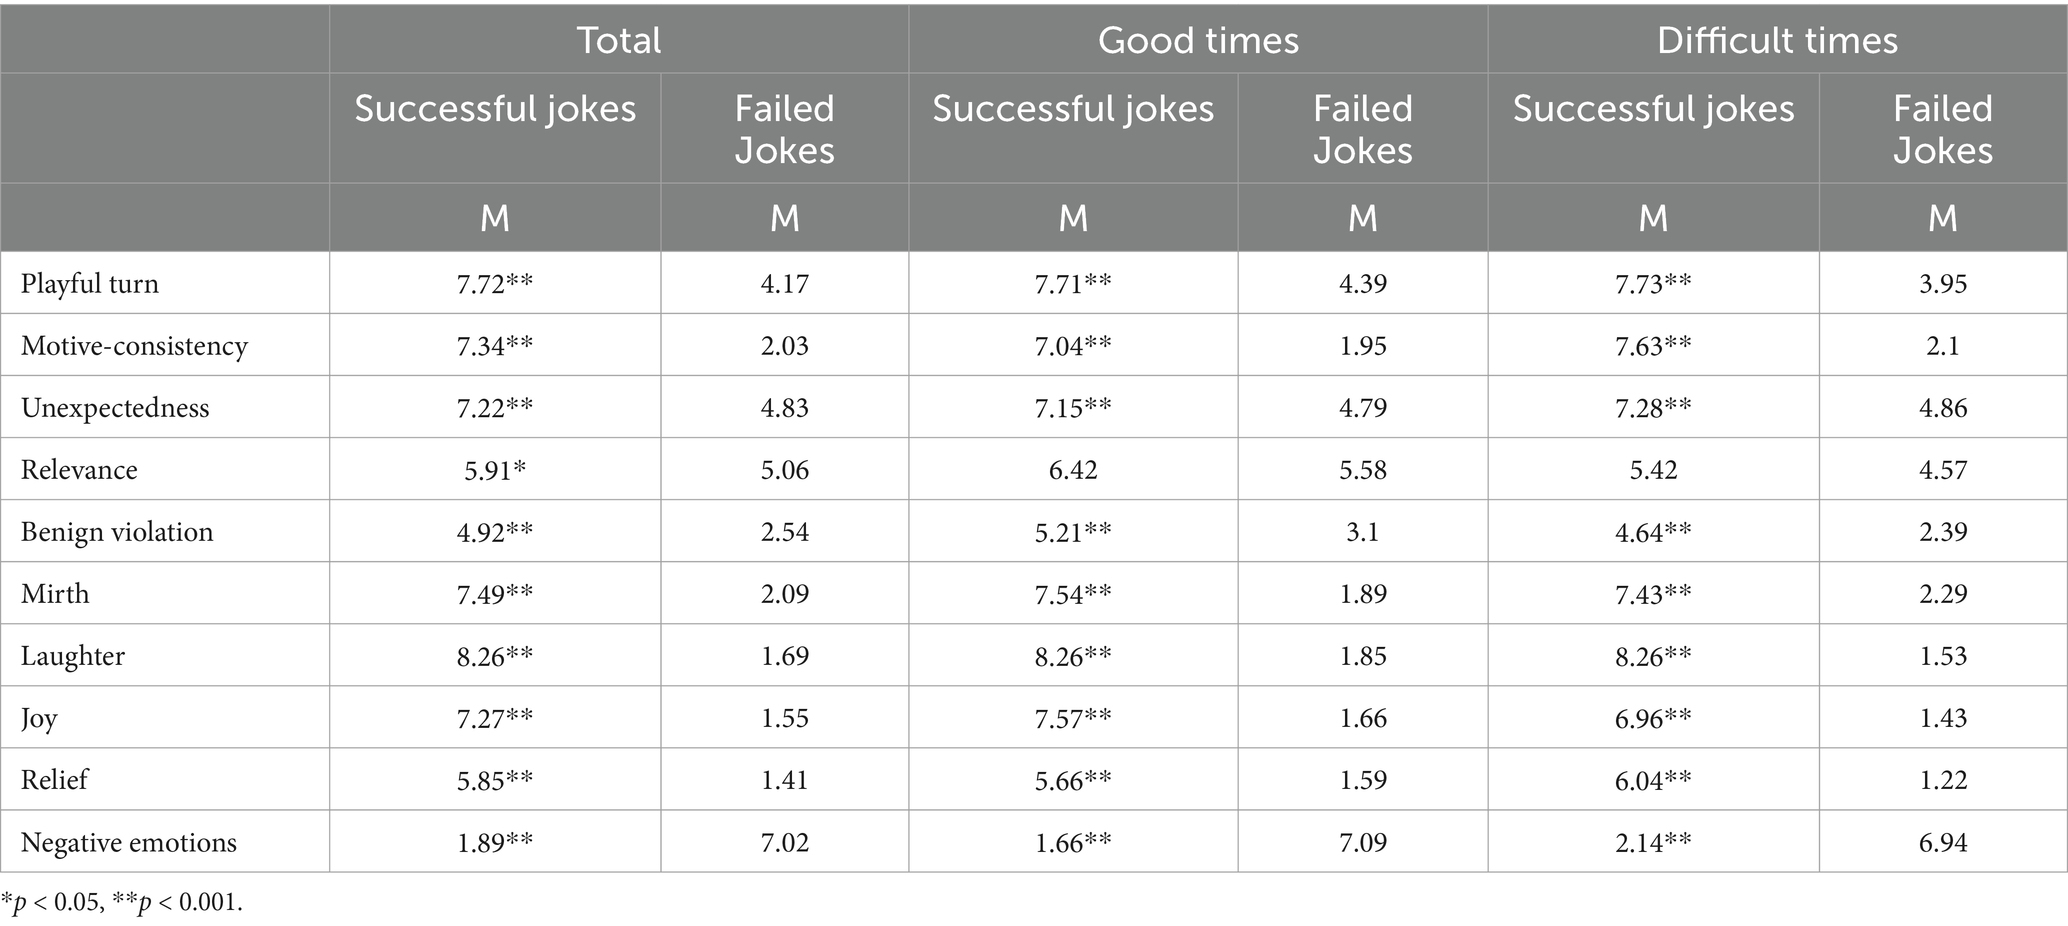
Task: Select the Relief row label
Action: click(54, 780)
